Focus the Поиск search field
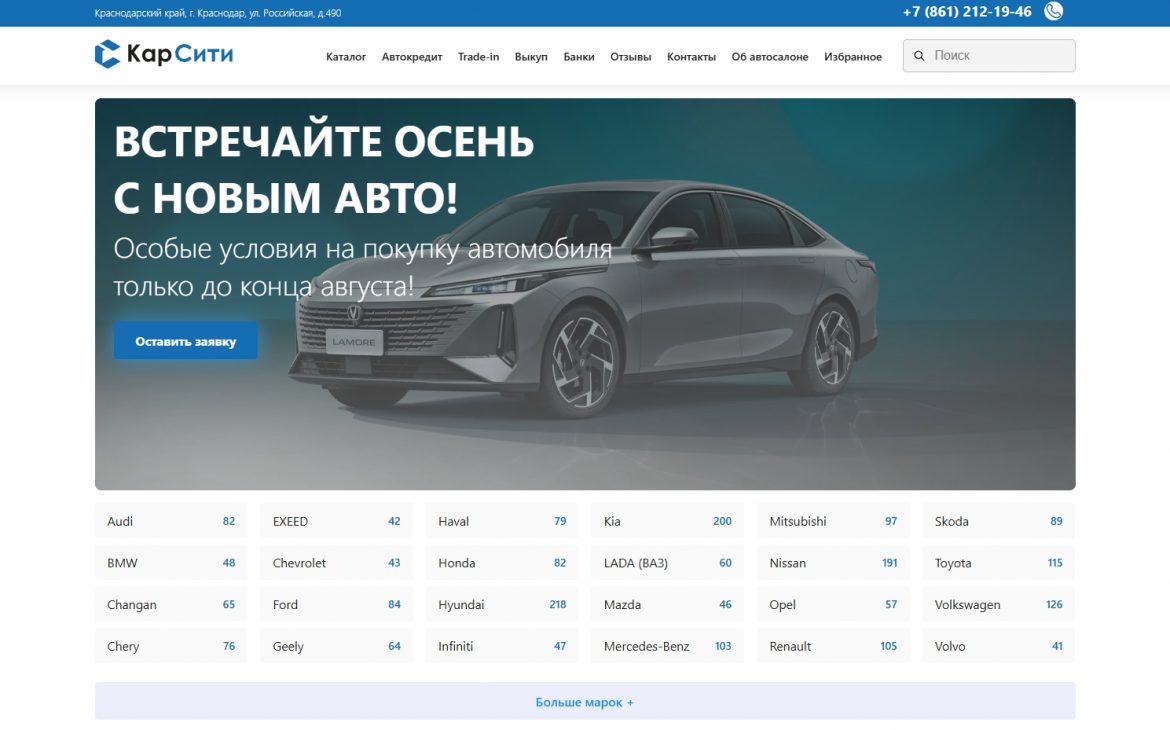The image size is (1170, 730). [989, 56]
